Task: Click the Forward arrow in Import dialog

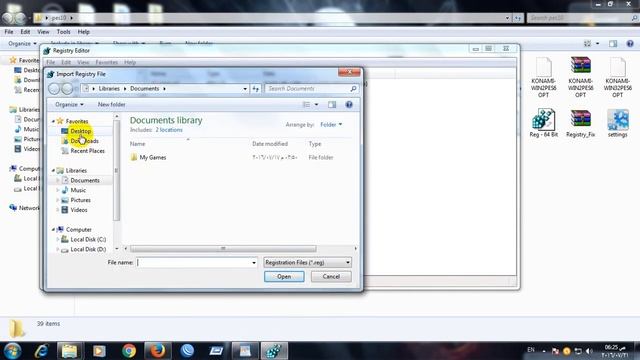Action: [67, 89]
